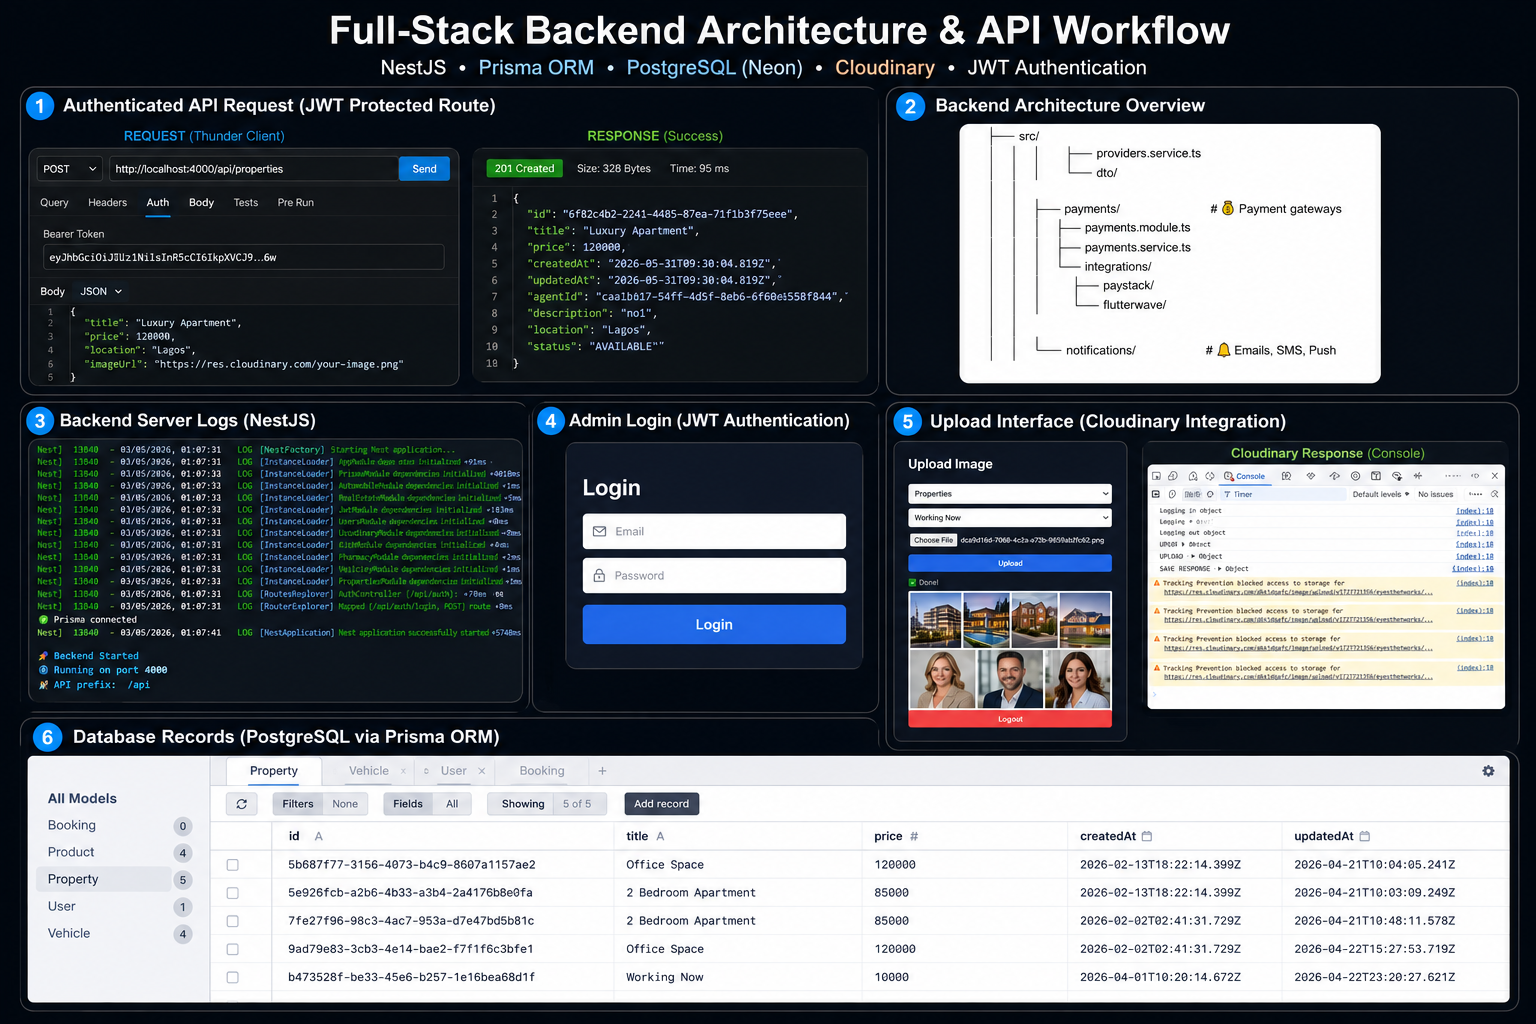Viewport: 1536px width, 1024px height.
Task: Click the Filters button
Action: click(298, 804)
